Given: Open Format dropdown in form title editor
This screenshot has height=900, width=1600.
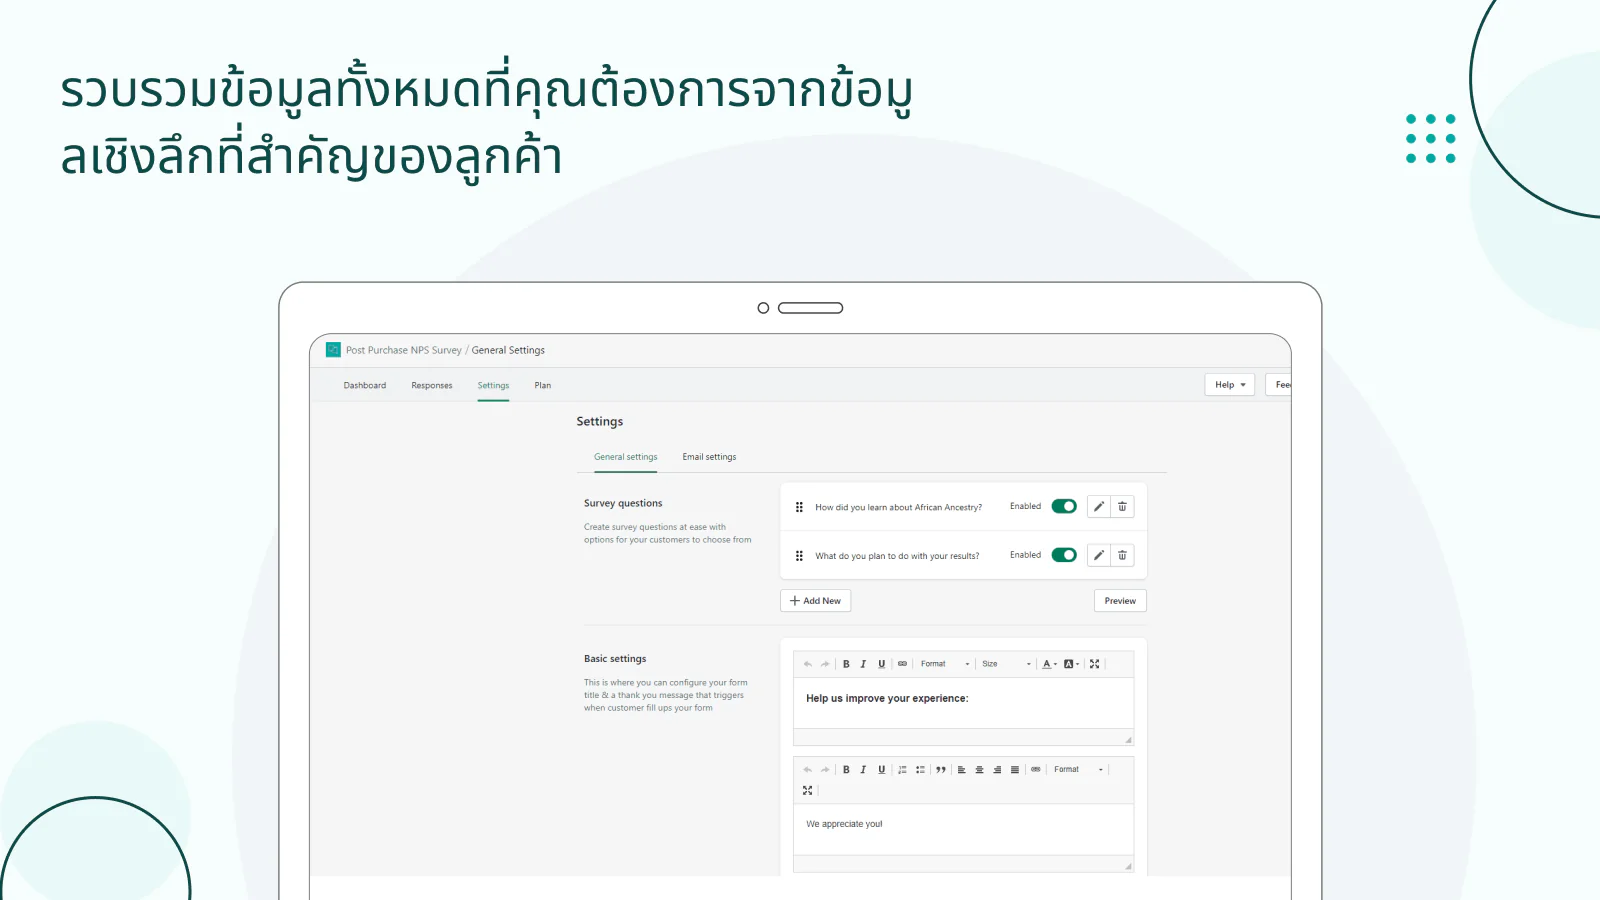Looking at the screenshot, I should click(x=945, y=664).
